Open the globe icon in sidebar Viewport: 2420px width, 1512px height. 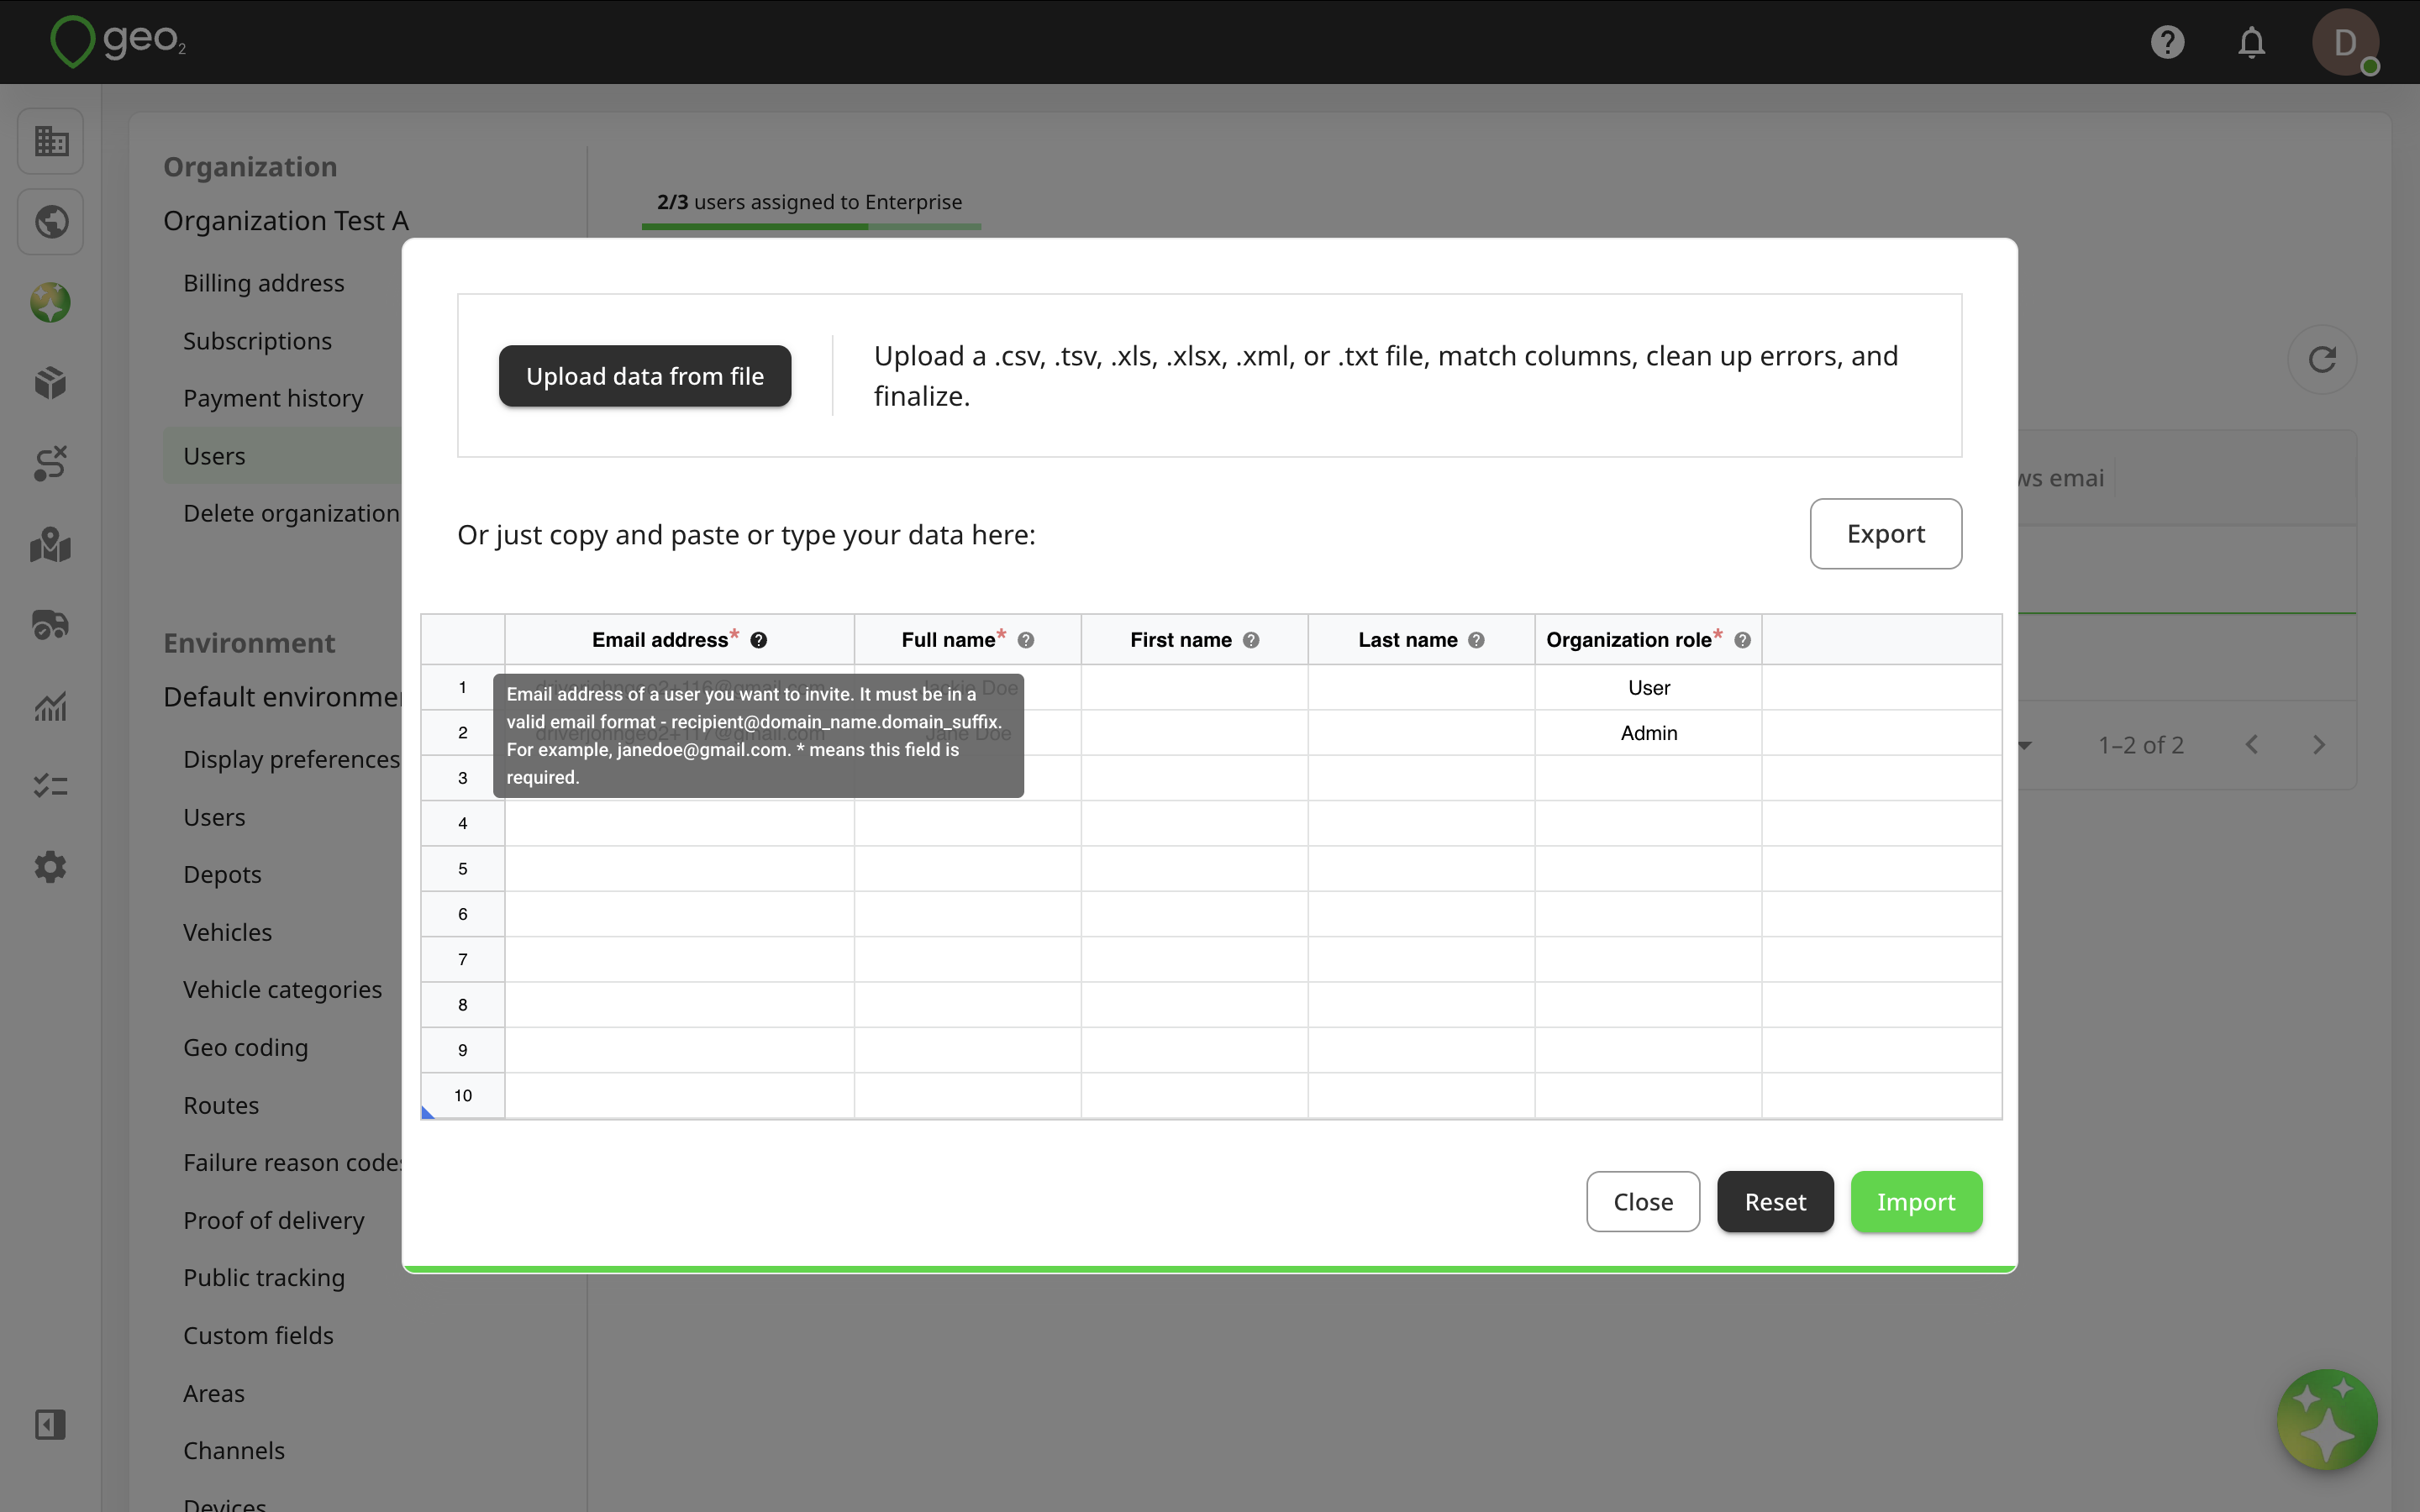tap(51, 222)
